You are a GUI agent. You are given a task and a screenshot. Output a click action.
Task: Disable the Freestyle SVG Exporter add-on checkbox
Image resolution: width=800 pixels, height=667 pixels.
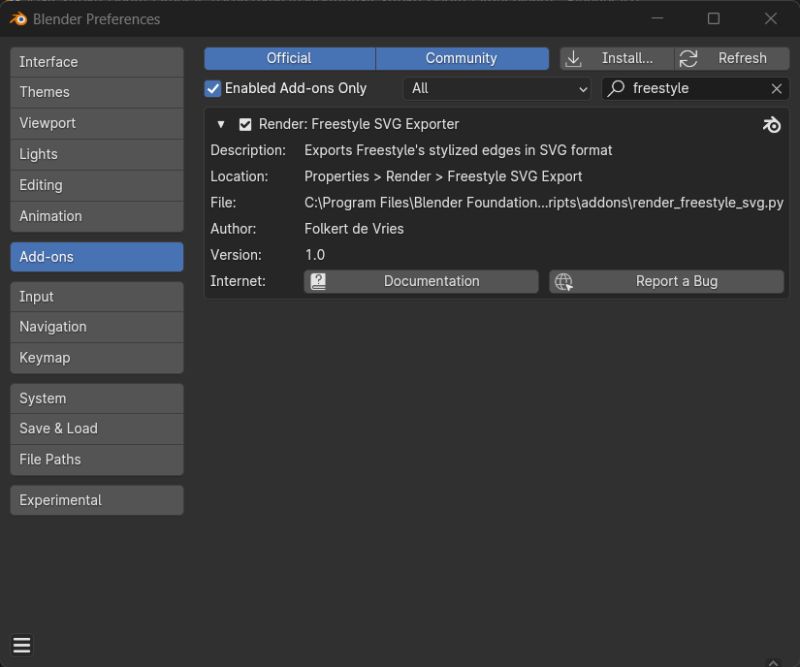coord(245,124)
